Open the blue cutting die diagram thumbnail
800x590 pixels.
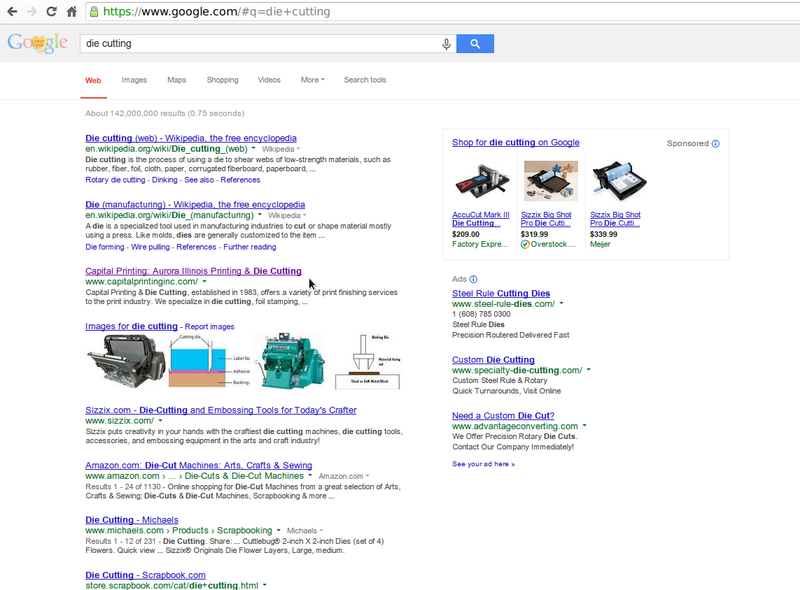click(x=209, y=361)
